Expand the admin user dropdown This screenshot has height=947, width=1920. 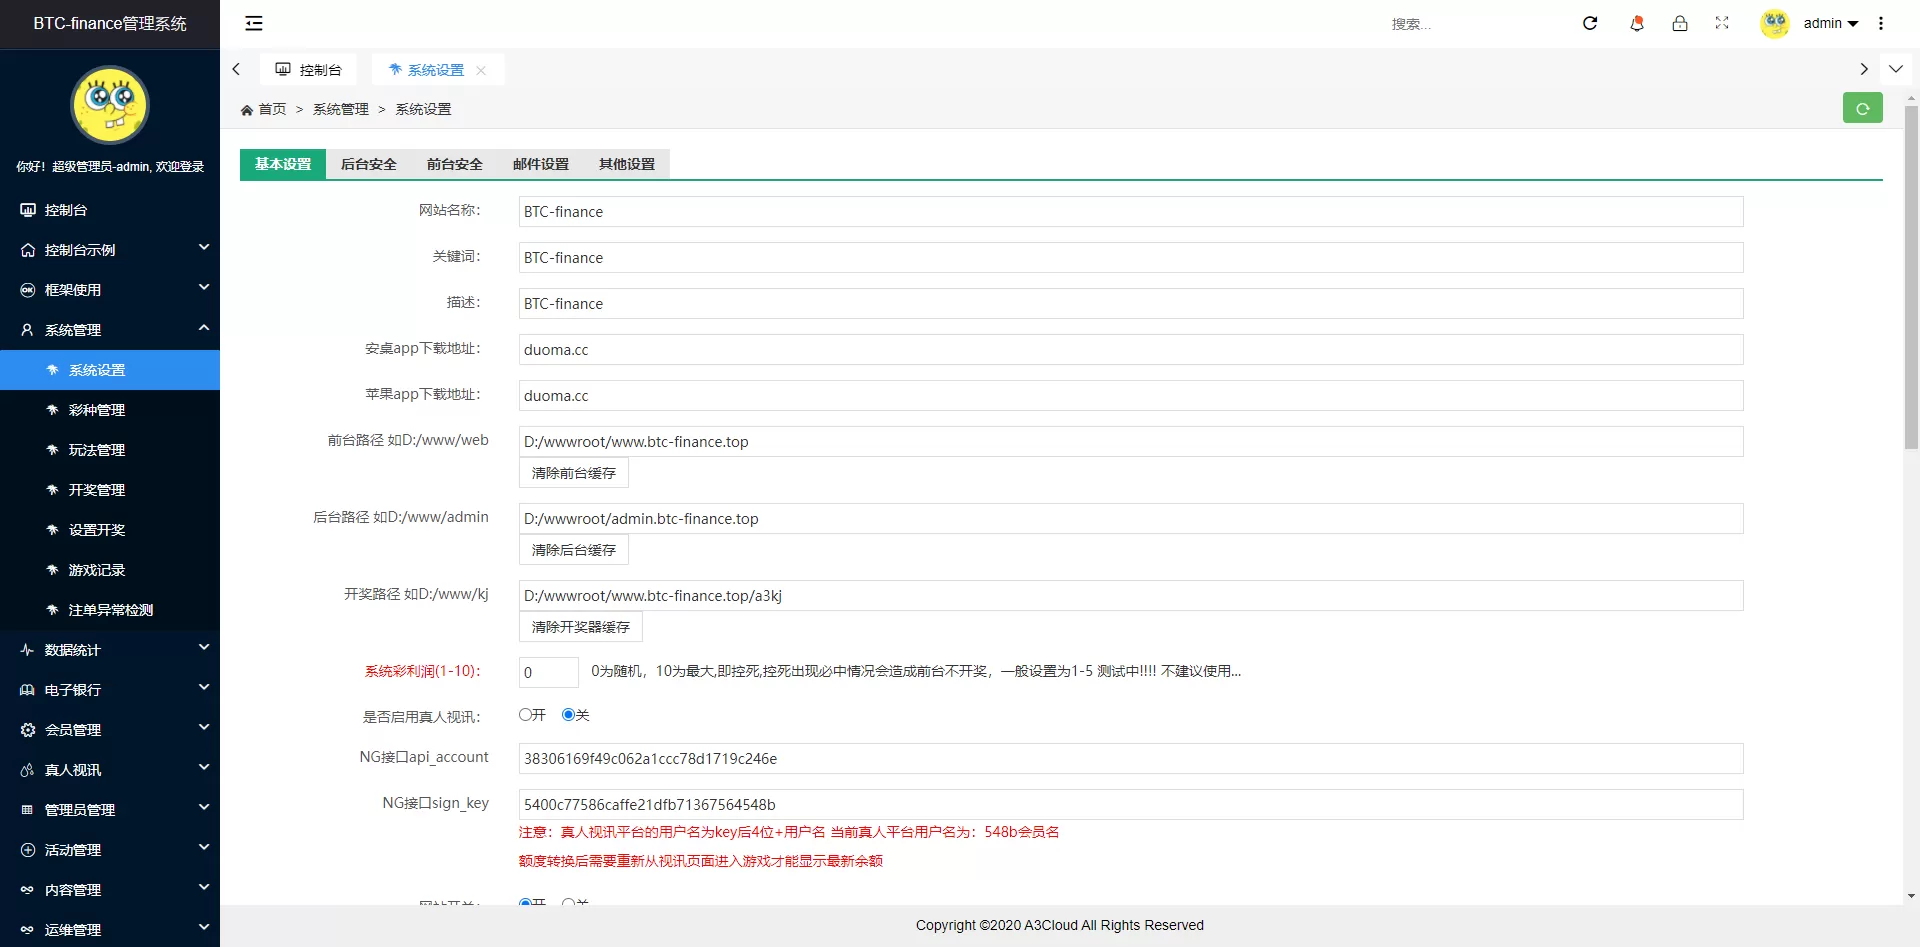point(1830,23)
